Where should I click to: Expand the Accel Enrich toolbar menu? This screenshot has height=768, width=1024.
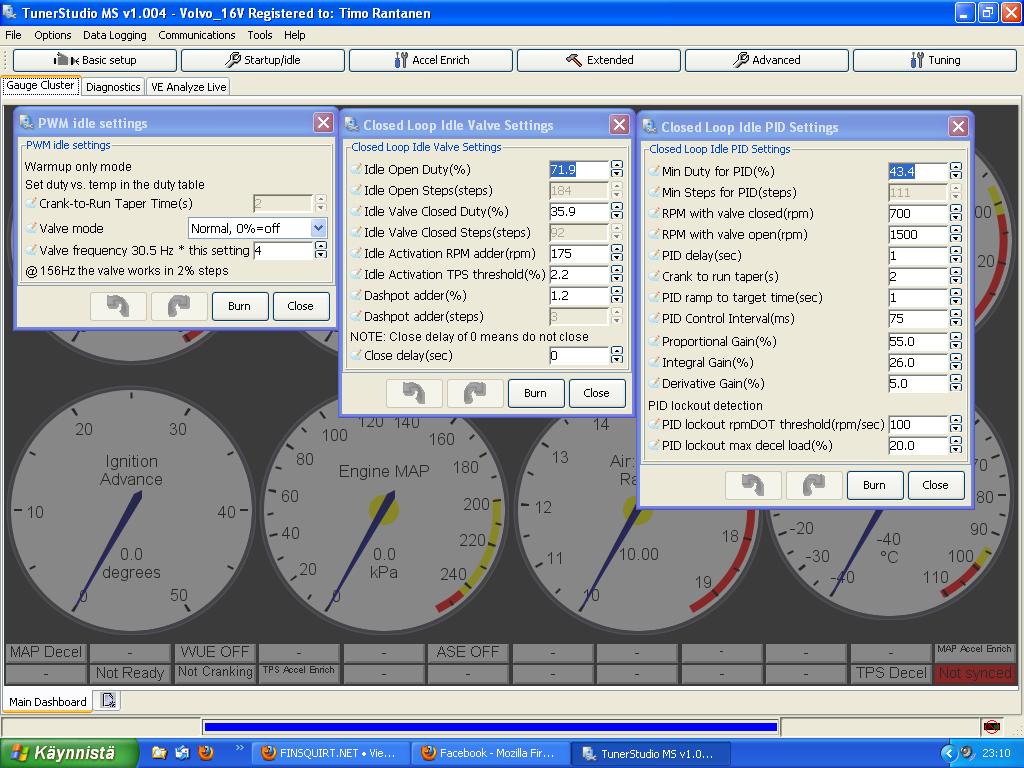[x=430, y=60]
